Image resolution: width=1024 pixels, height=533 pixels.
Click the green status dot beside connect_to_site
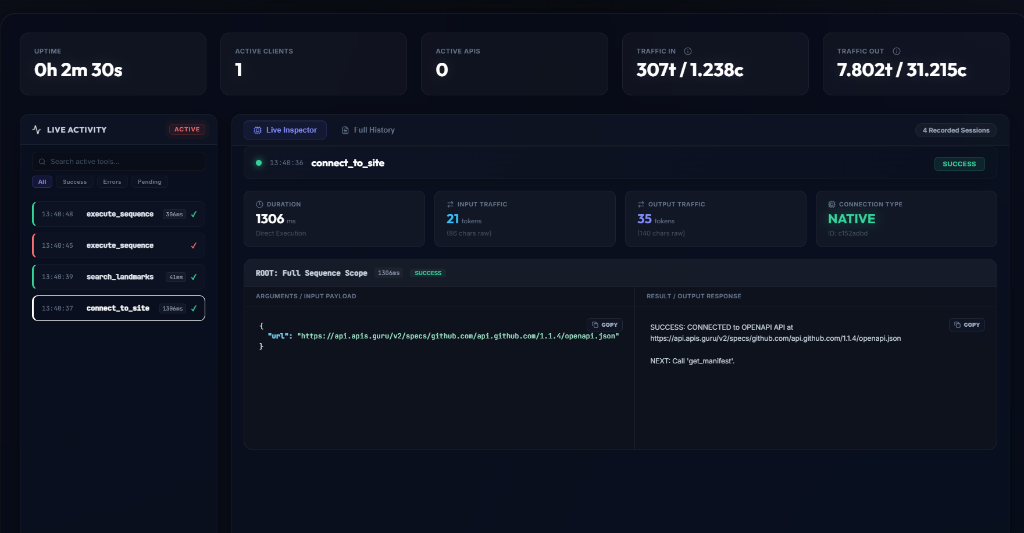point(259,163)
